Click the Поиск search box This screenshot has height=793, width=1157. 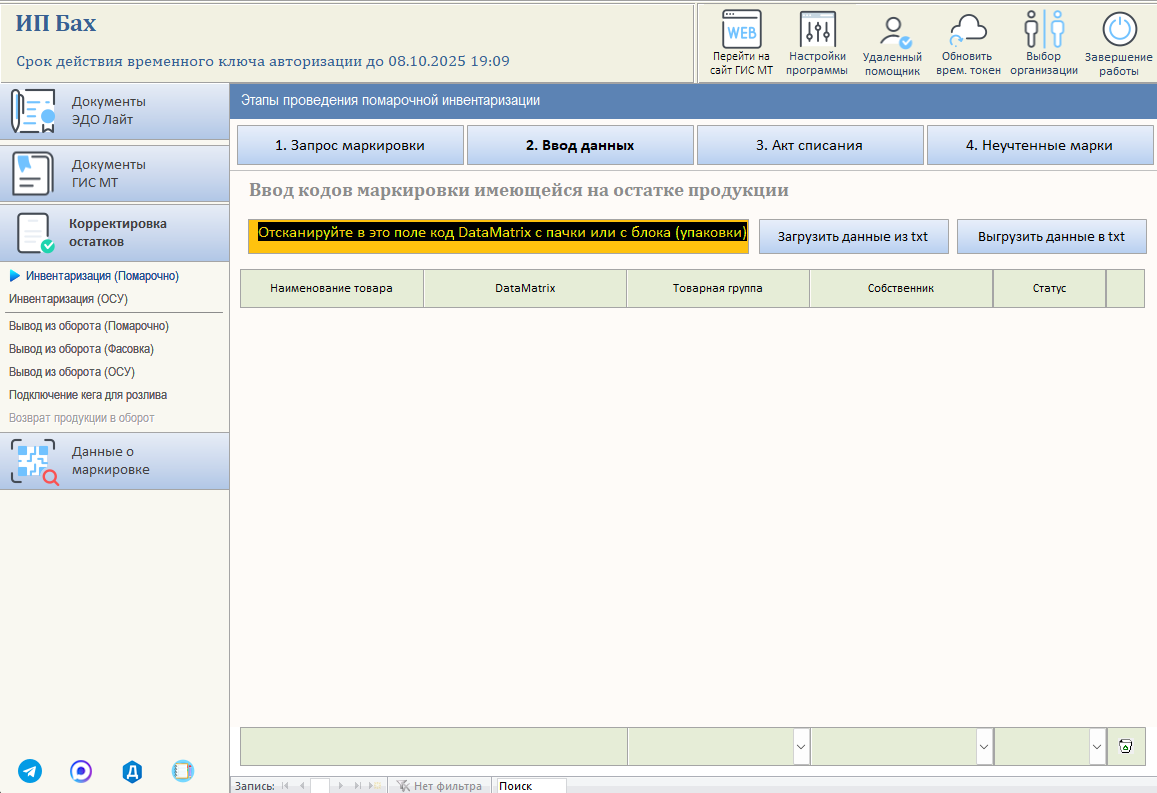(x=531, y=786)
